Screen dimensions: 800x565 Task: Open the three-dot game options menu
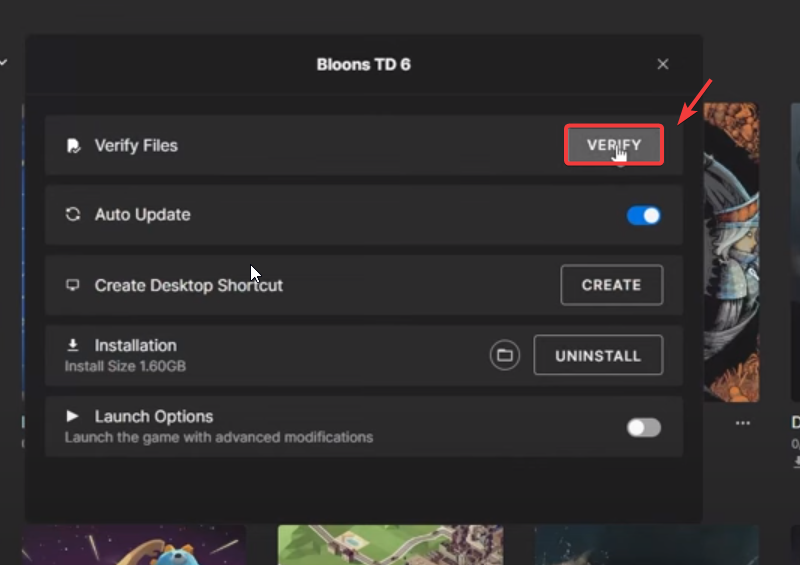[742, 423]
